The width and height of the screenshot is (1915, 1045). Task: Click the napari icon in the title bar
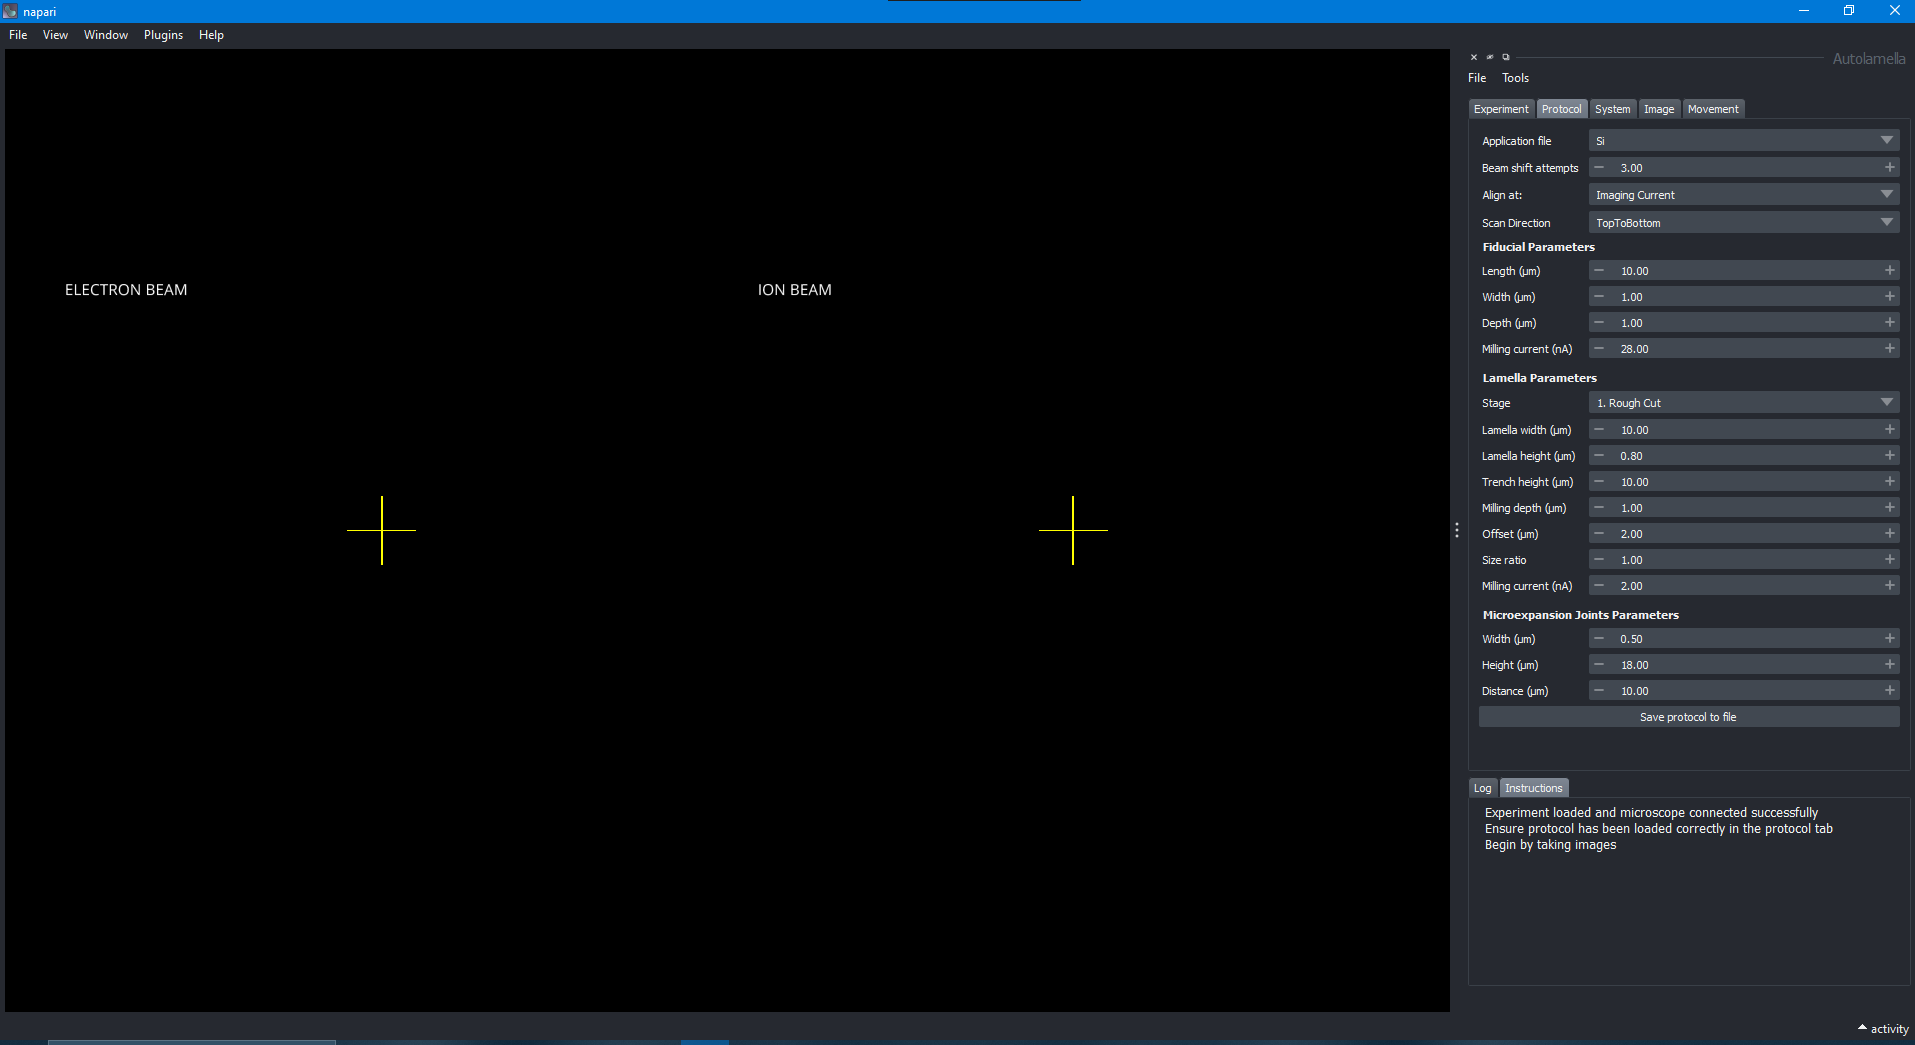coord(9,11)
